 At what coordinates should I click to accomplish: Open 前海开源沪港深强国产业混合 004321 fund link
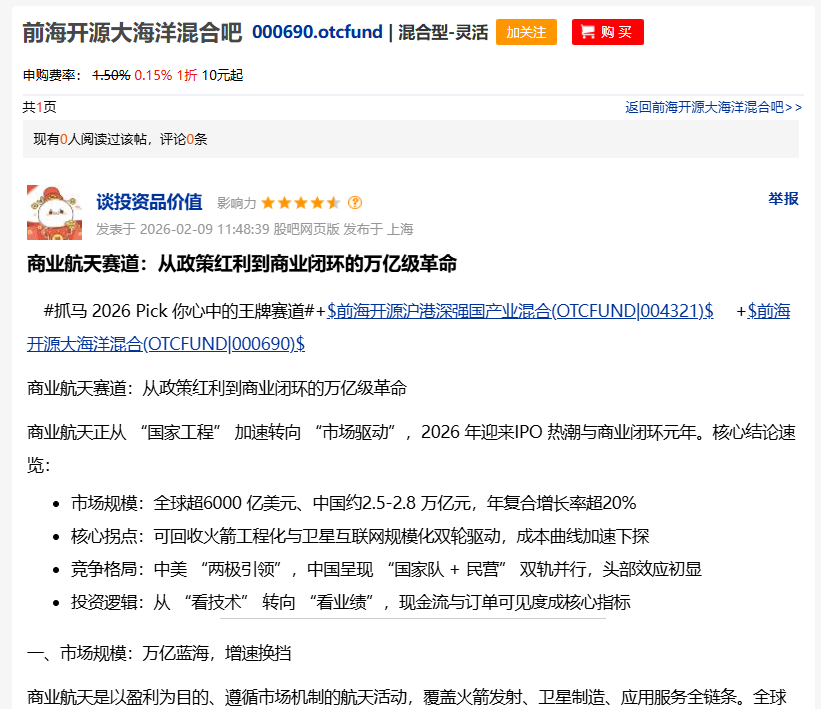coord(520,311)
